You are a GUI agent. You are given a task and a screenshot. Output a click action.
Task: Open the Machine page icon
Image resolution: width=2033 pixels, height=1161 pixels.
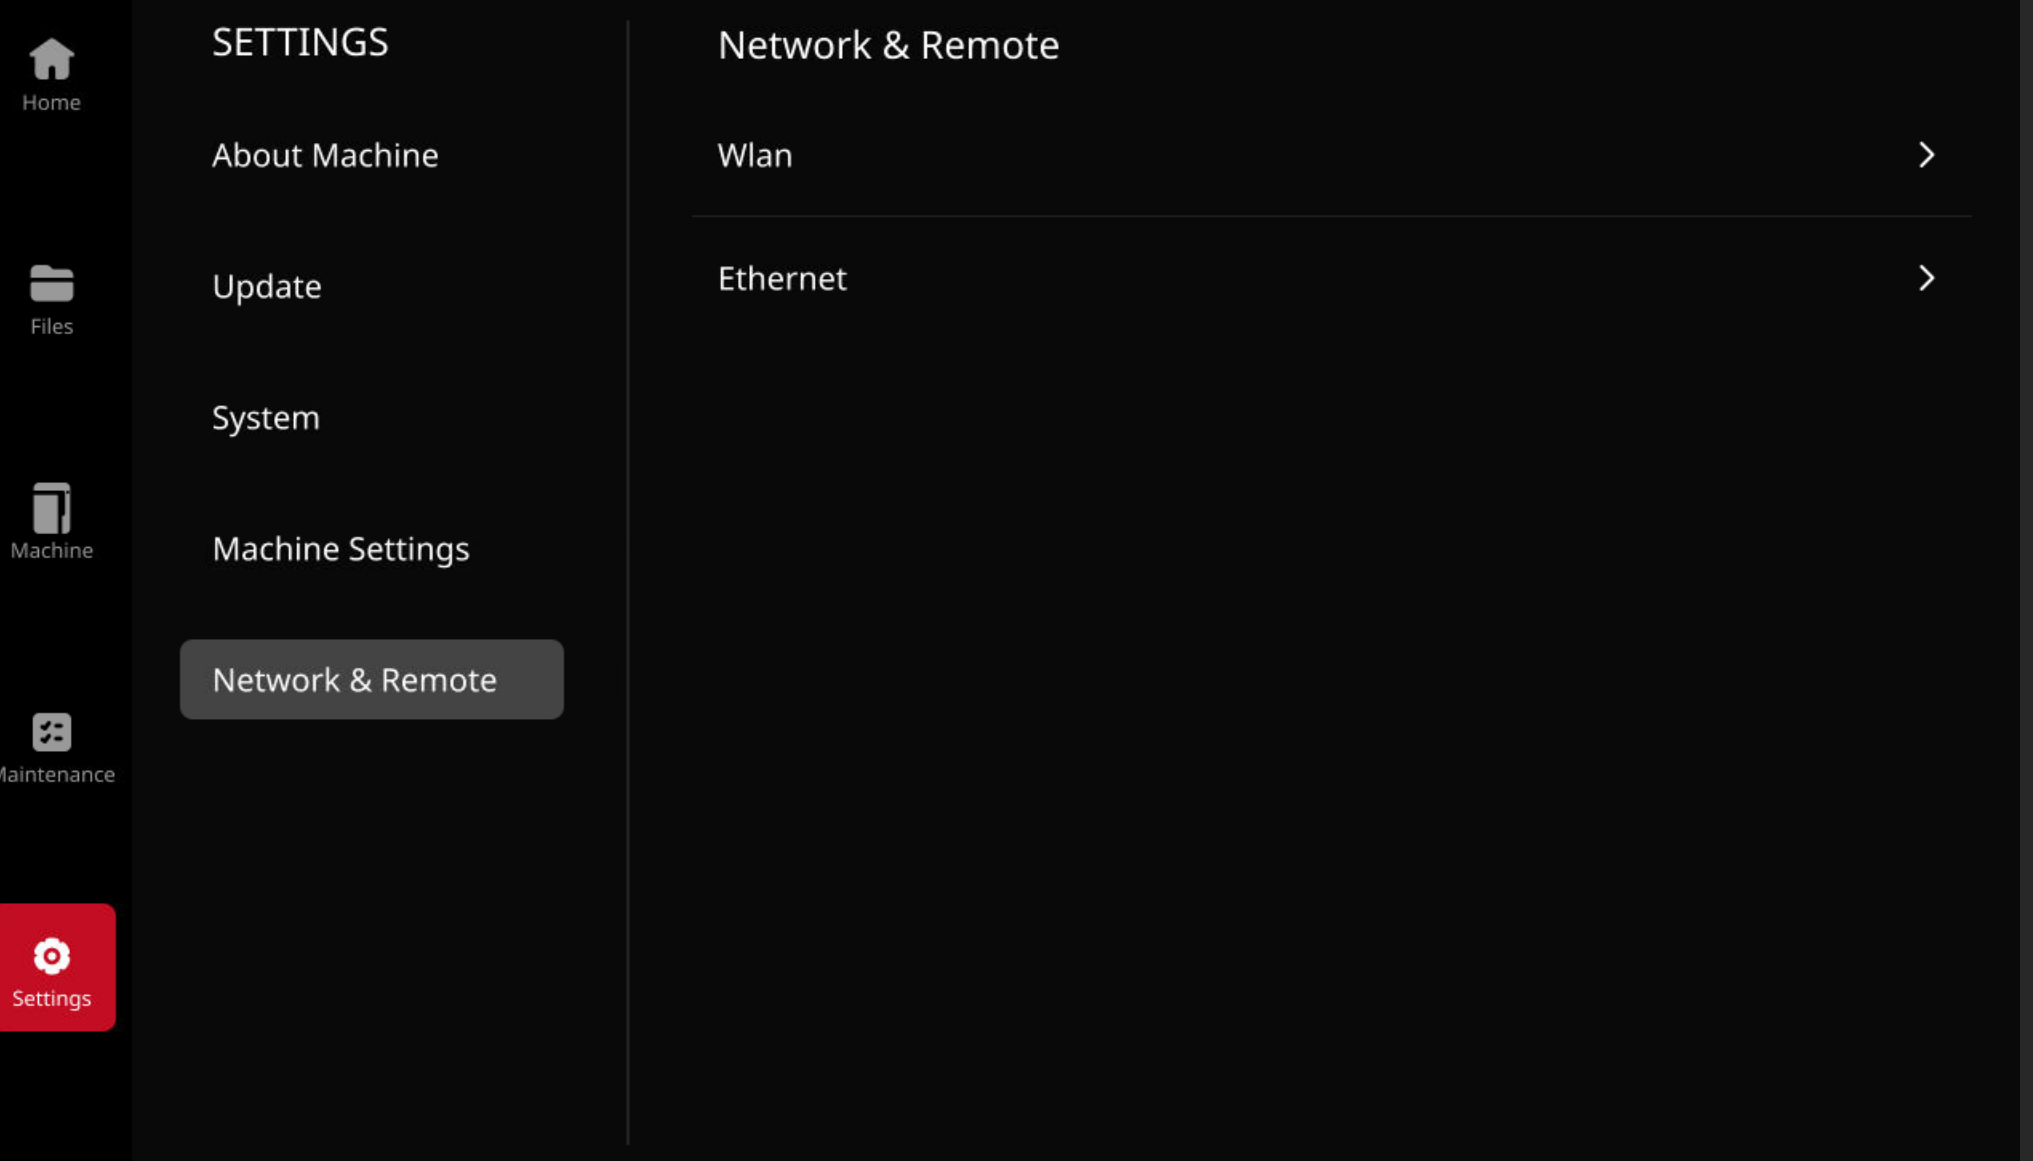(51, 508)
